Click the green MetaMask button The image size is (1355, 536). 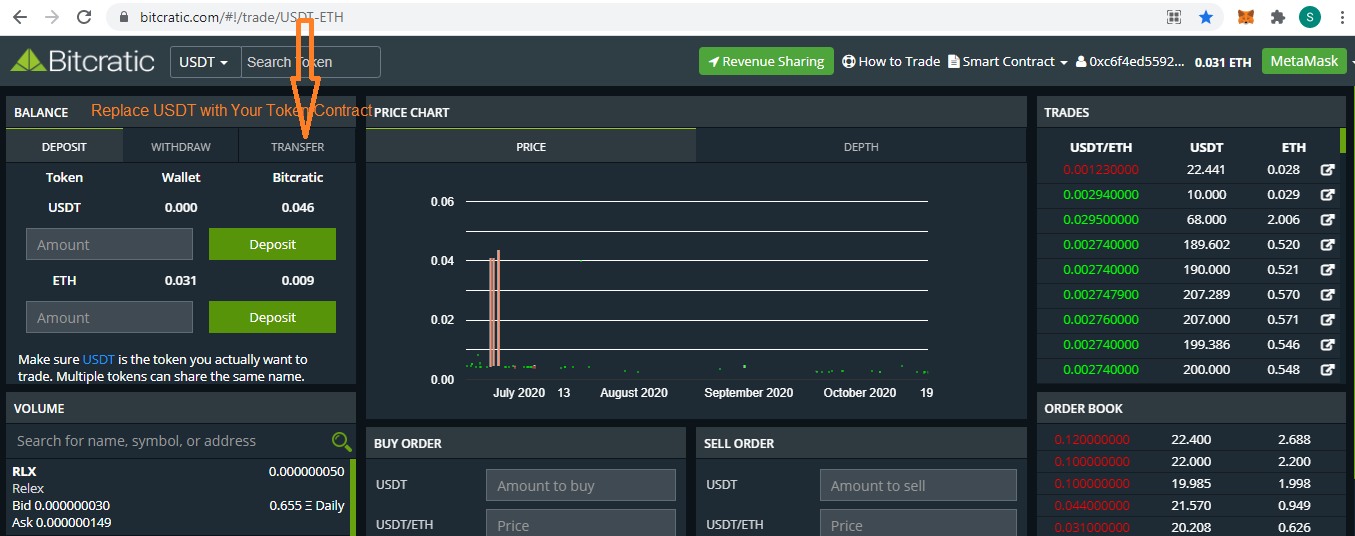(1304, 61)
